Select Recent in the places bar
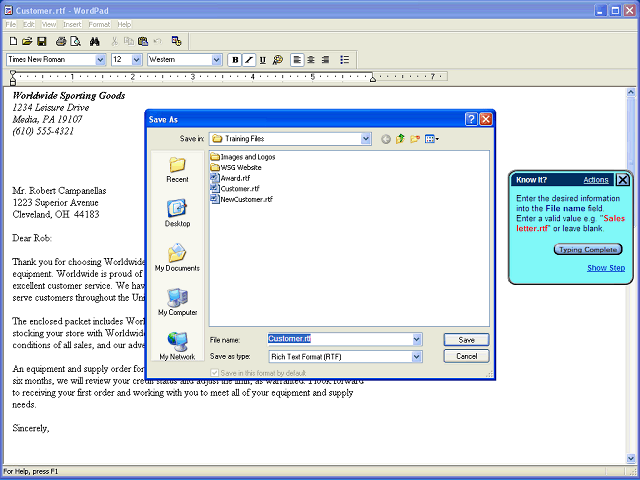The height and width of the screenshot is (480, 640). (x=178, y=170)
